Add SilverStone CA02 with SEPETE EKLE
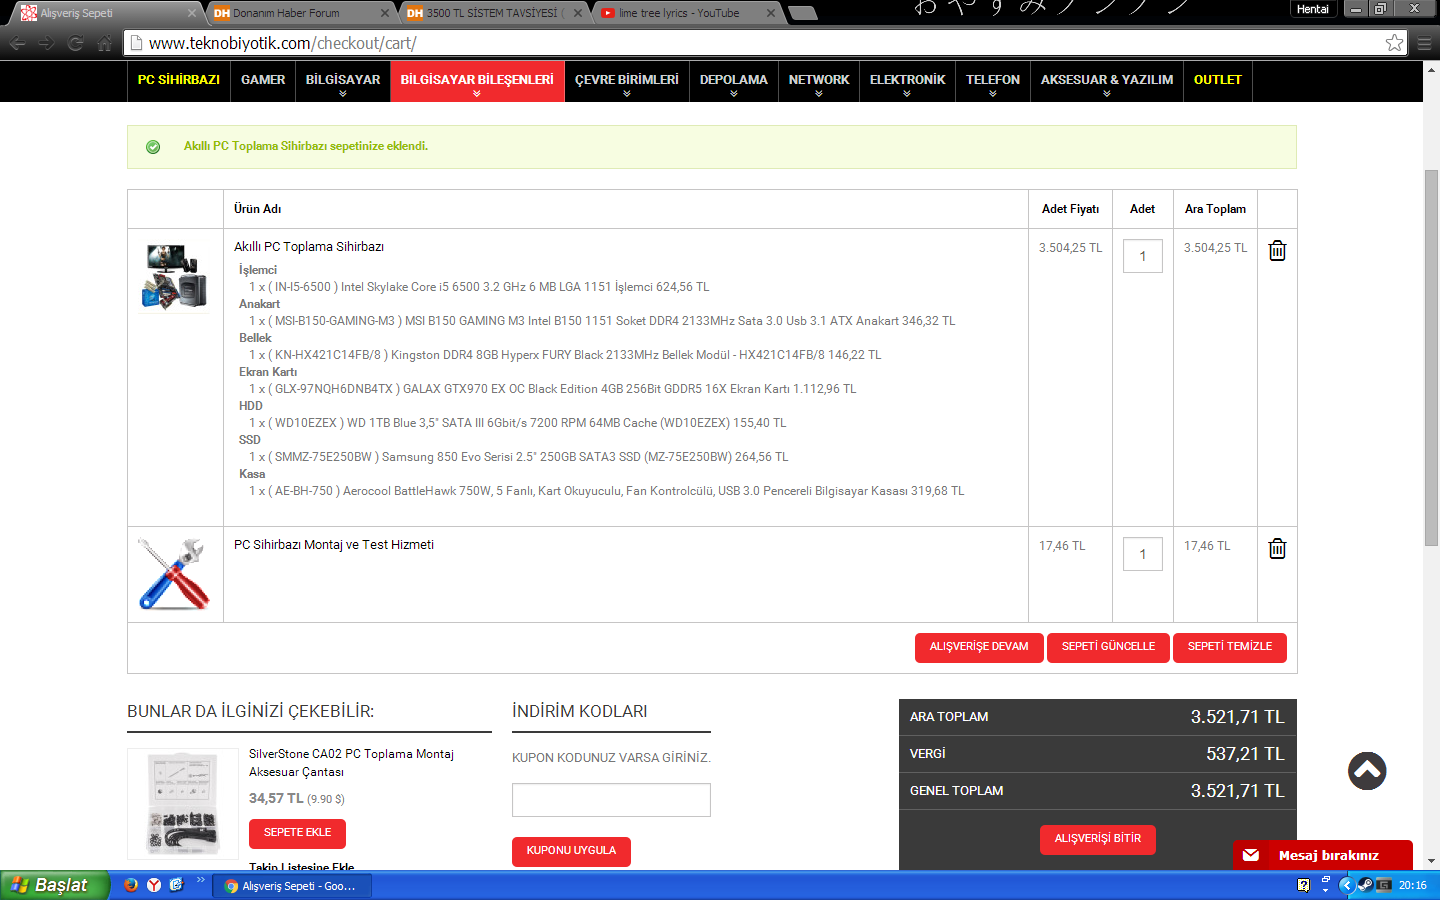 (x=297, y=833)
